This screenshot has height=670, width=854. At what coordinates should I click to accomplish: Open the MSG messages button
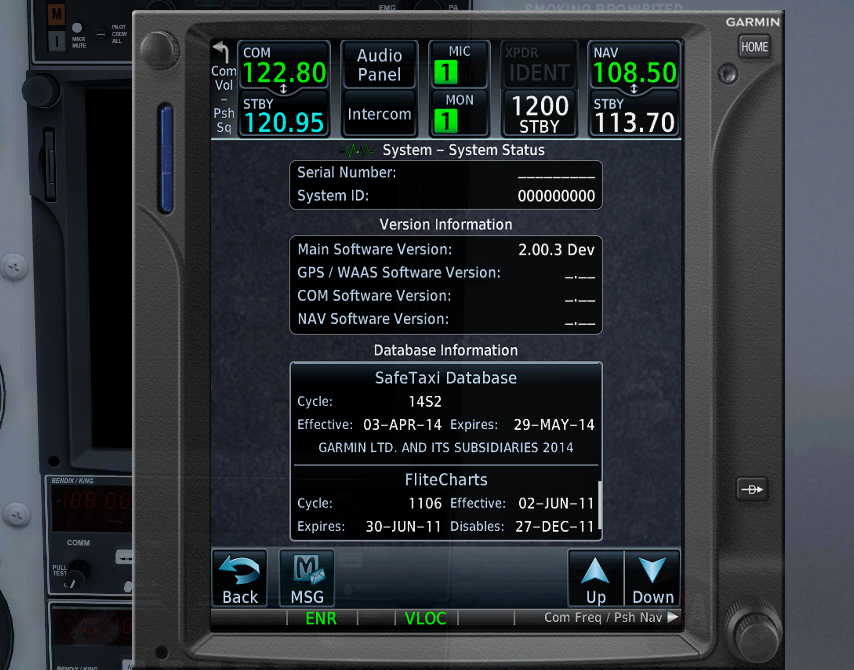click(307, 578)
